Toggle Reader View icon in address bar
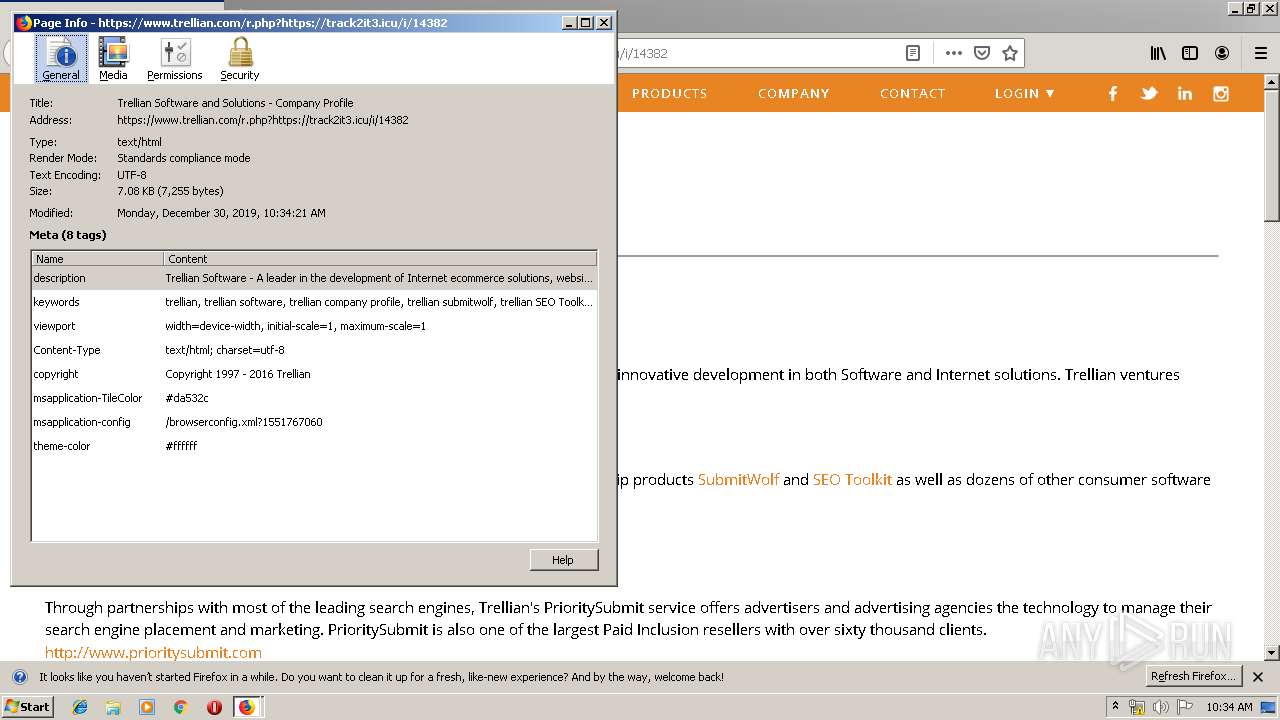The height and width of the screenshot is (720, 1280). 912,53
